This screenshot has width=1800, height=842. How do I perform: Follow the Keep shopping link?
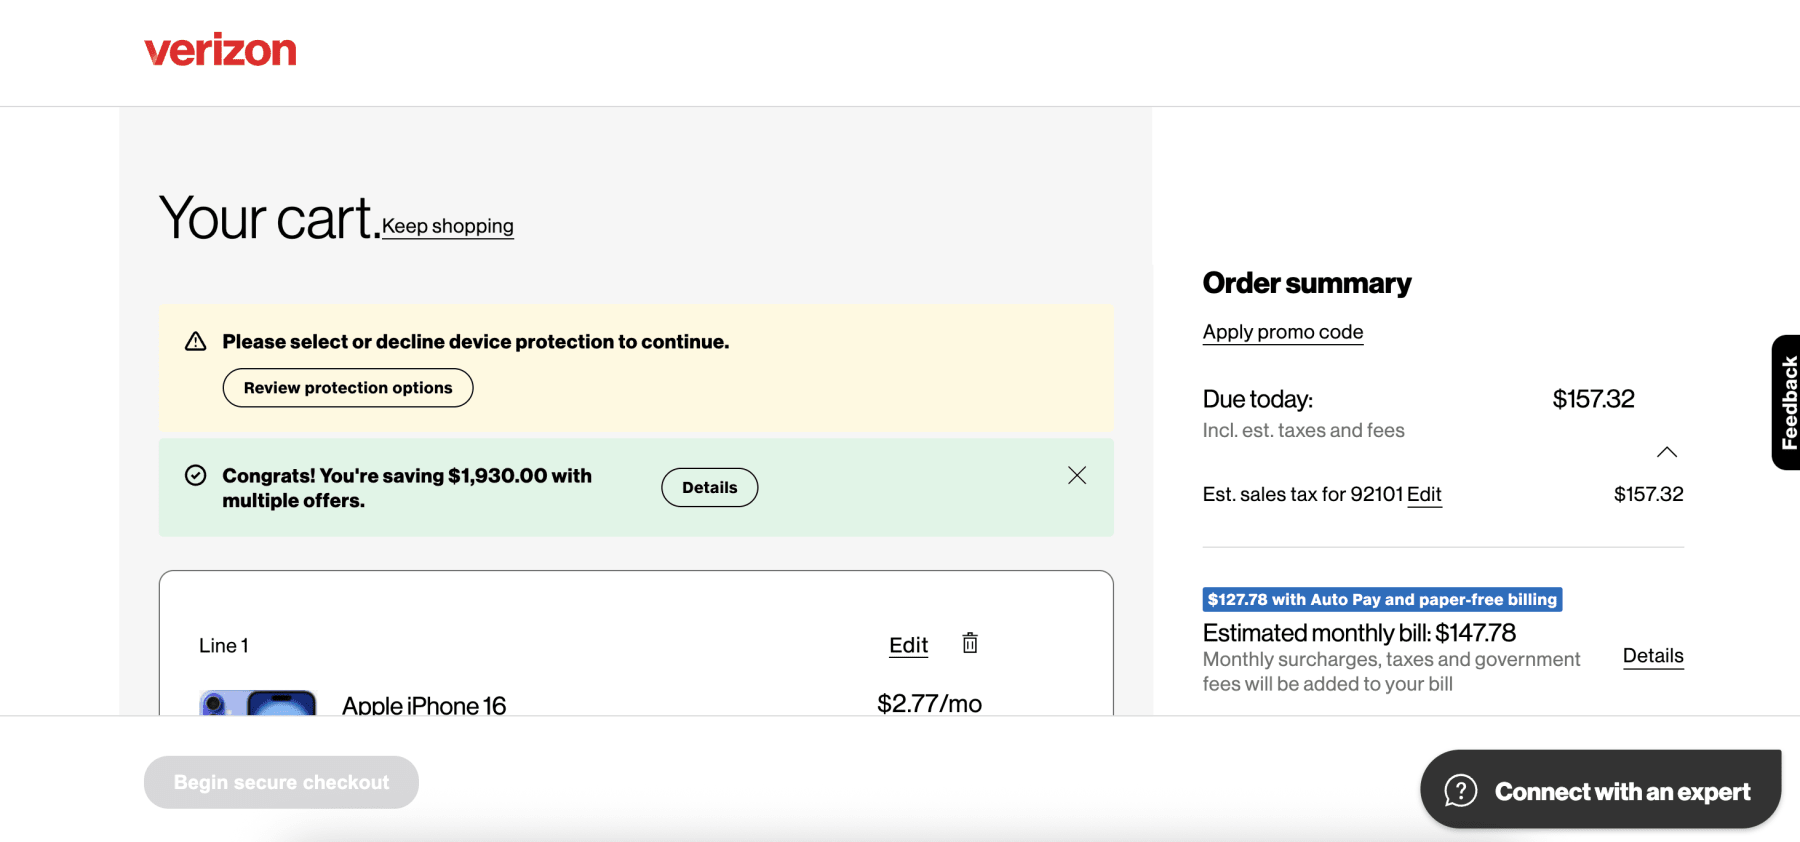click(447, 226)
